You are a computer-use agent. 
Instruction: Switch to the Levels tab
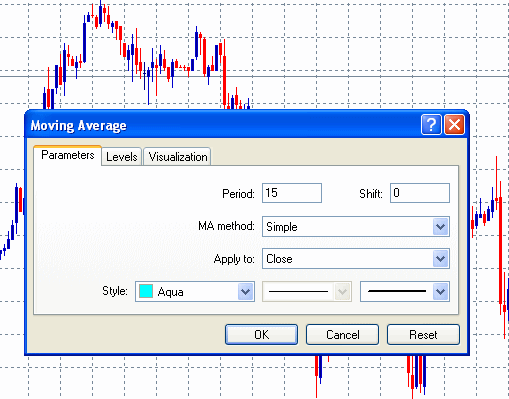point(122,157)
